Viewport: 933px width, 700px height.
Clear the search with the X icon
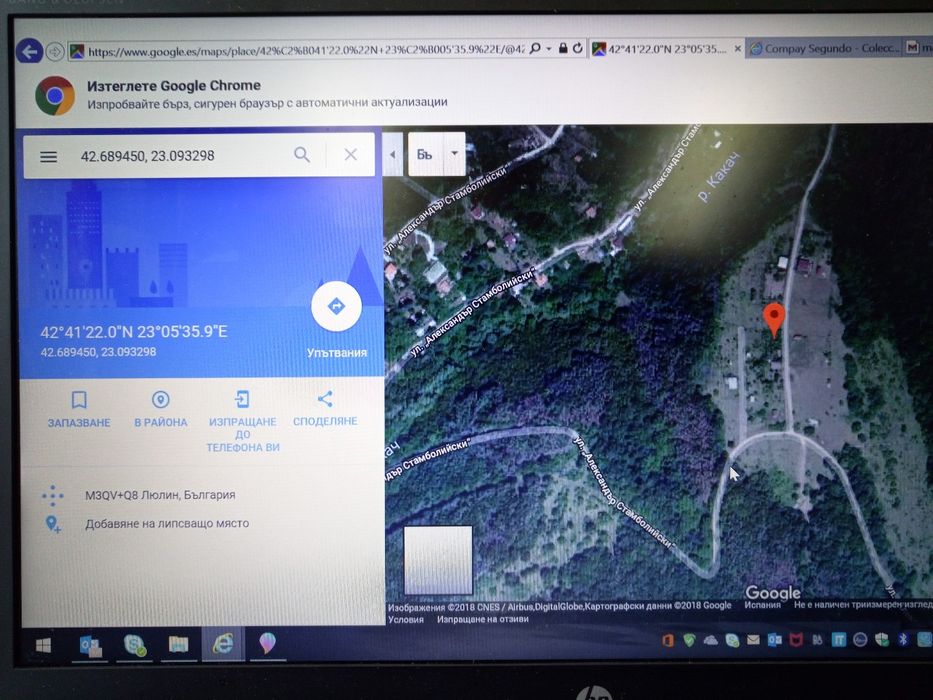click(350, 155)
